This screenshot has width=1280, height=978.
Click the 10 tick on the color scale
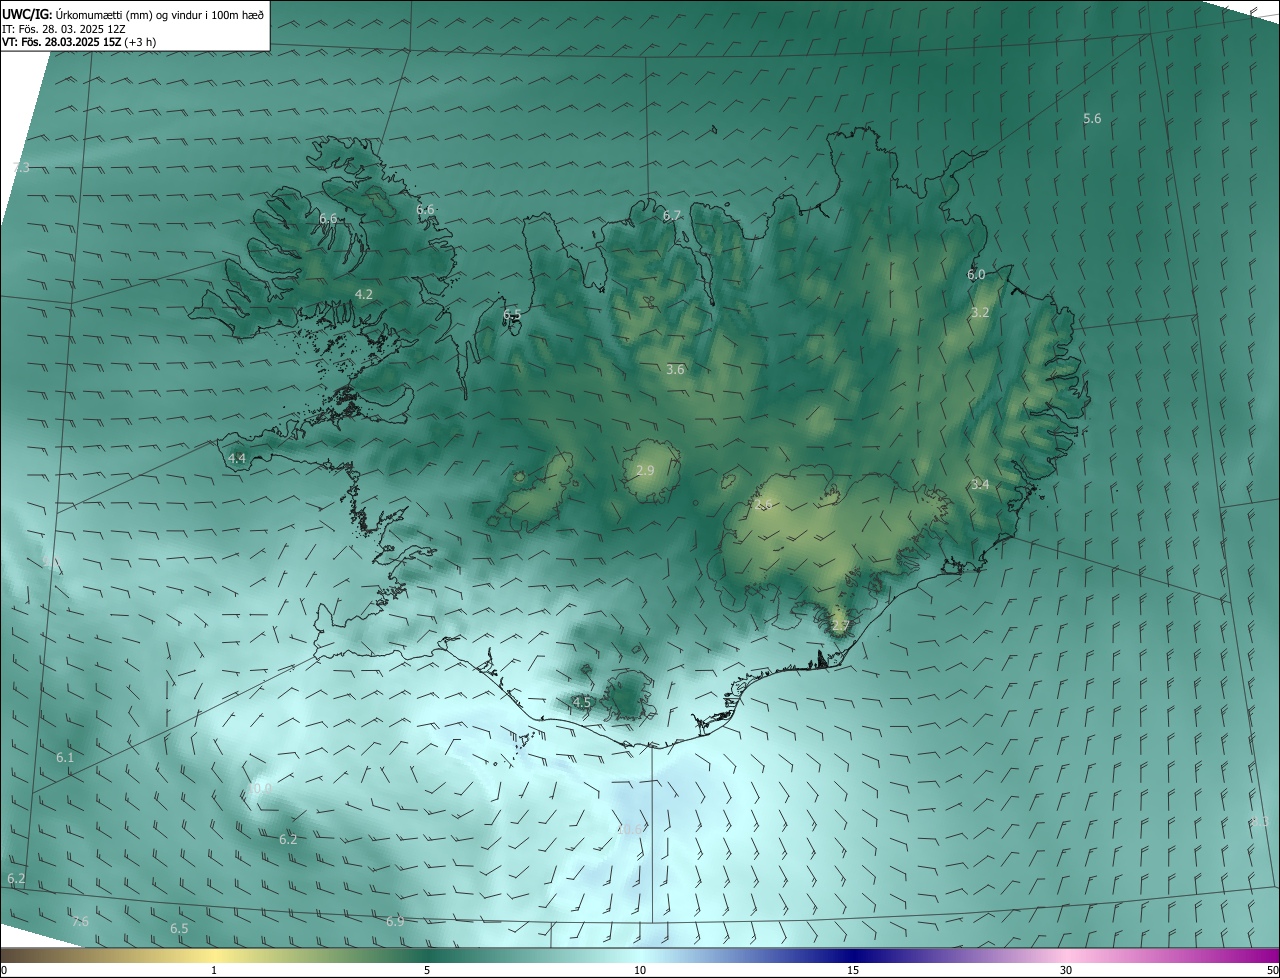(640, 970)
